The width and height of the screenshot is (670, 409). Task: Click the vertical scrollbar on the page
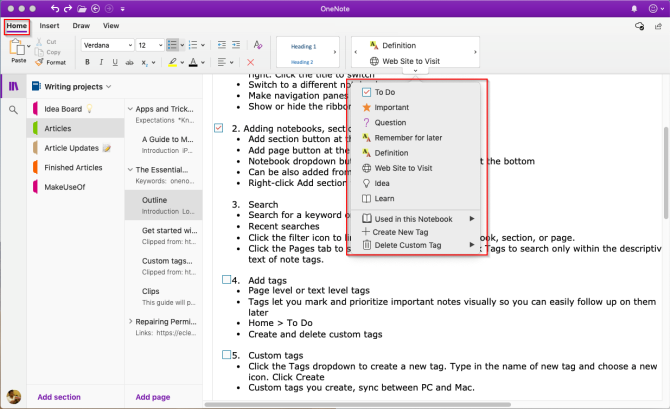pos(666,173)
